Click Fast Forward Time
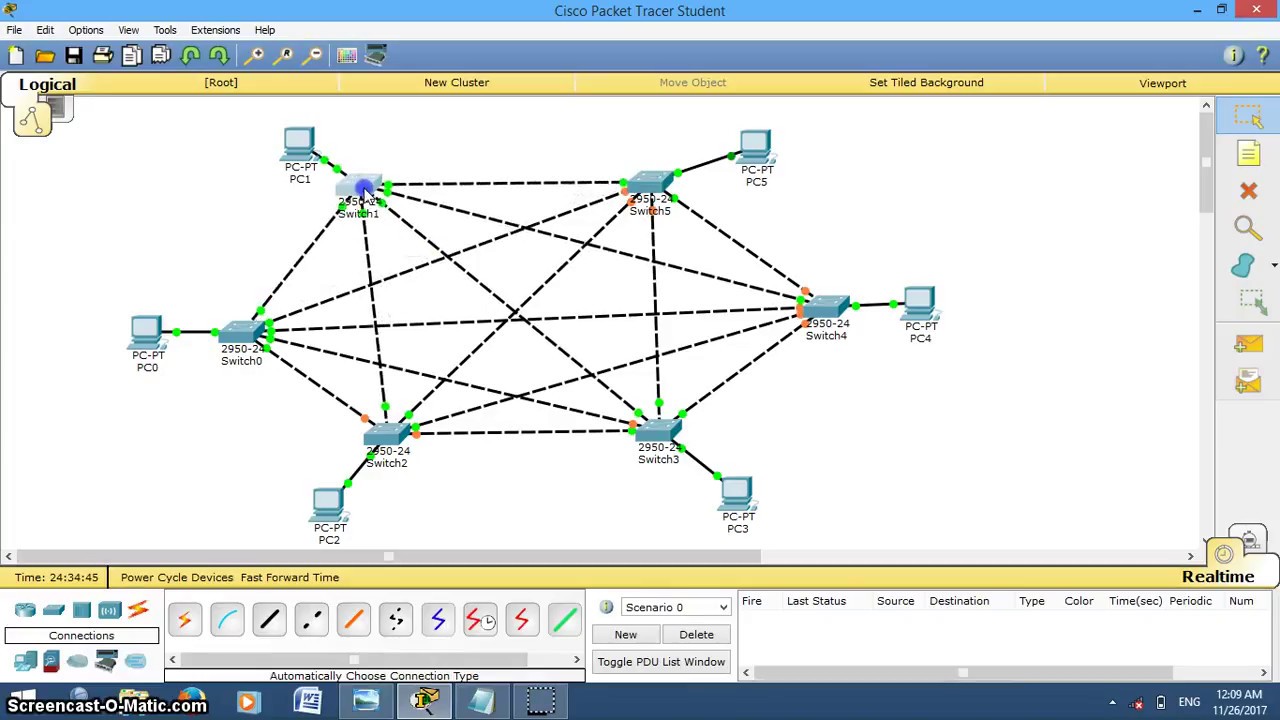Viewport: 1280px width, 720px height. coord(289,577)
